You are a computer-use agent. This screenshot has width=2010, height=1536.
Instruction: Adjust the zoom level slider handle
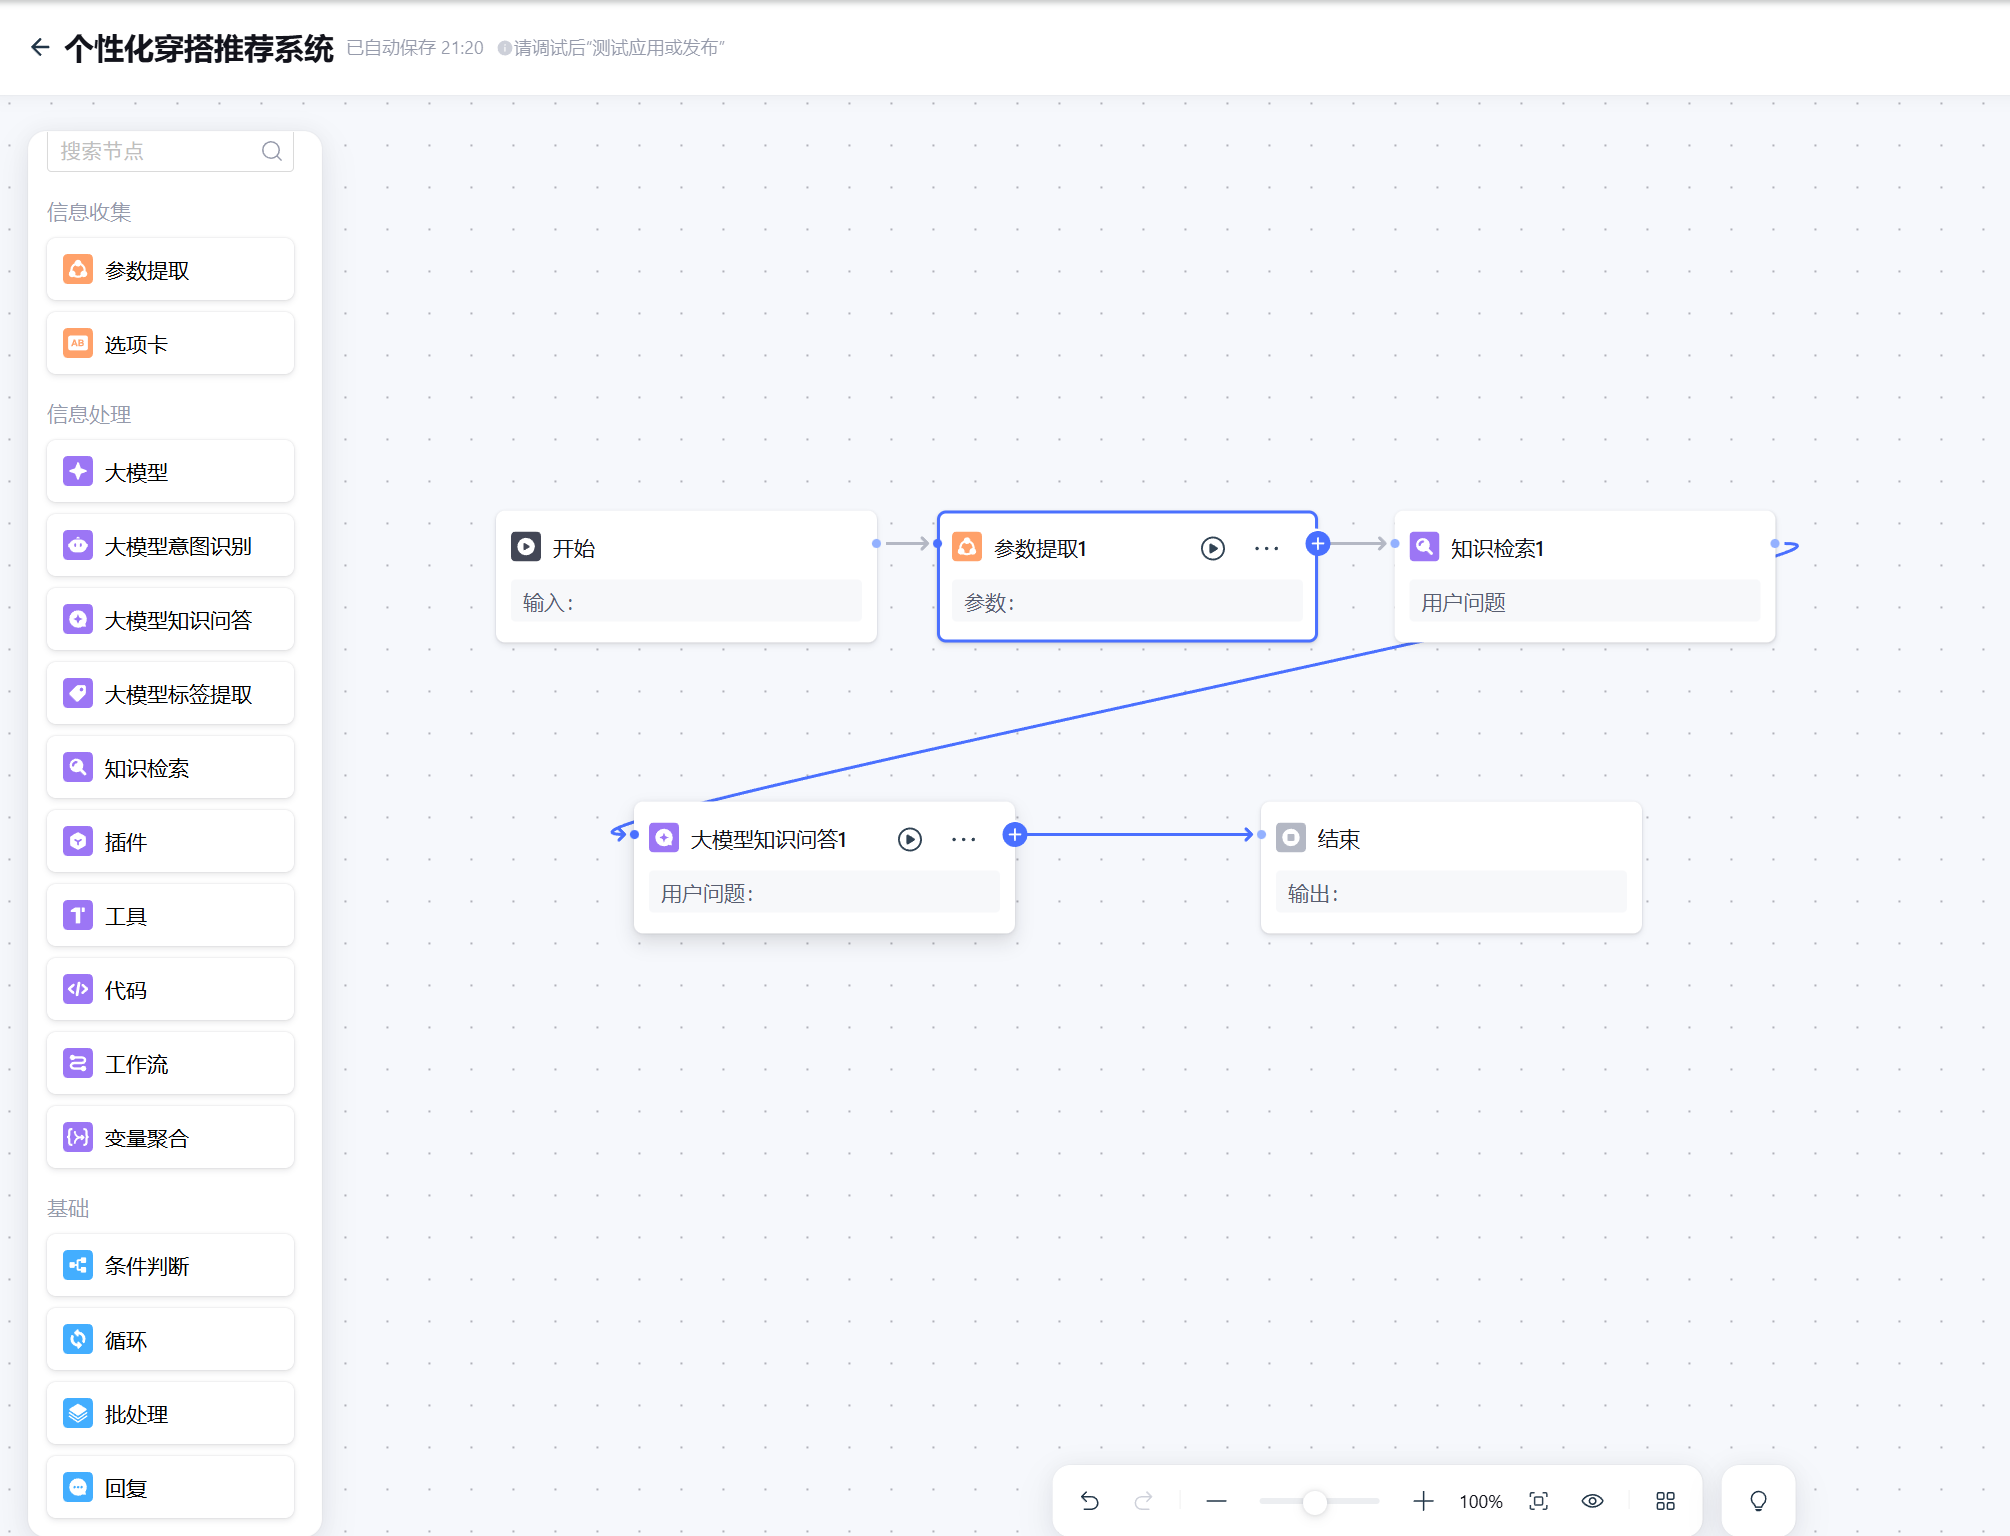coord(1315,1501)
